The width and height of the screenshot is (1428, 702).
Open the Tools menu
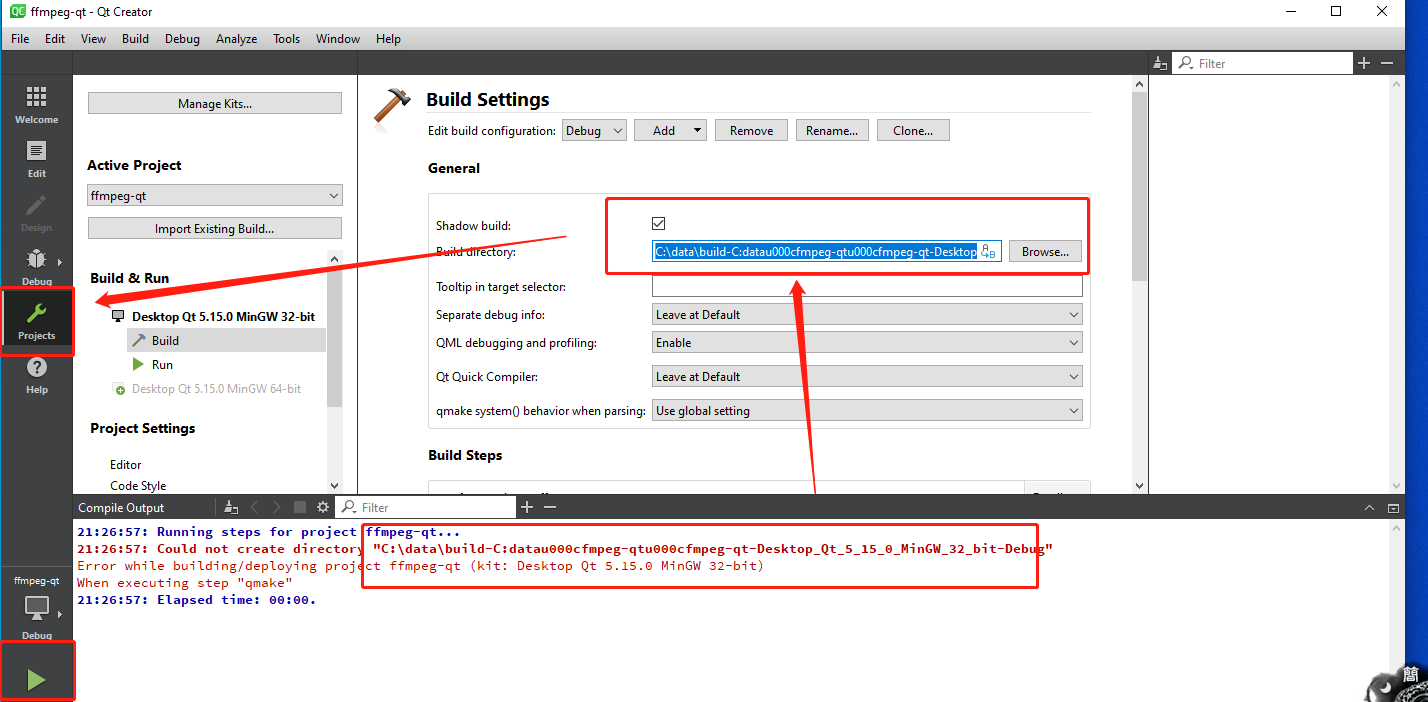coord(286,39)
